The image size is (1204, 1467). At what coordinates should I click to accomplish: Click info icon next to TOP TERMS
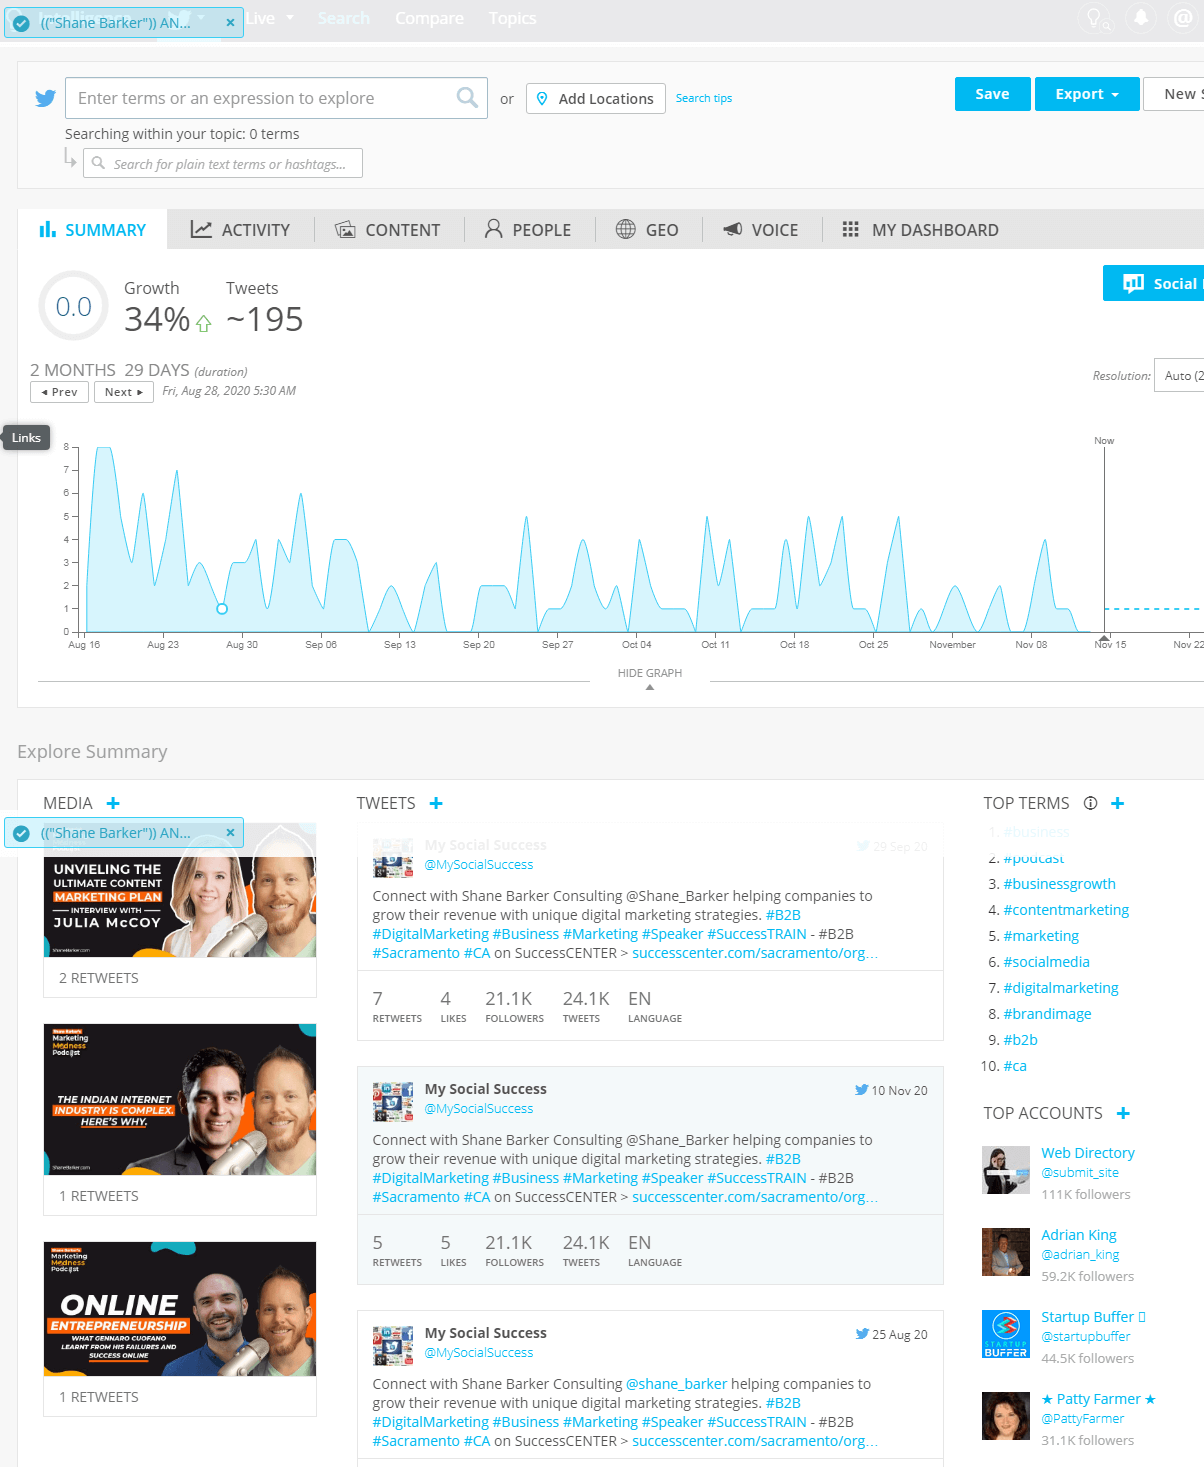[1090, 803]
